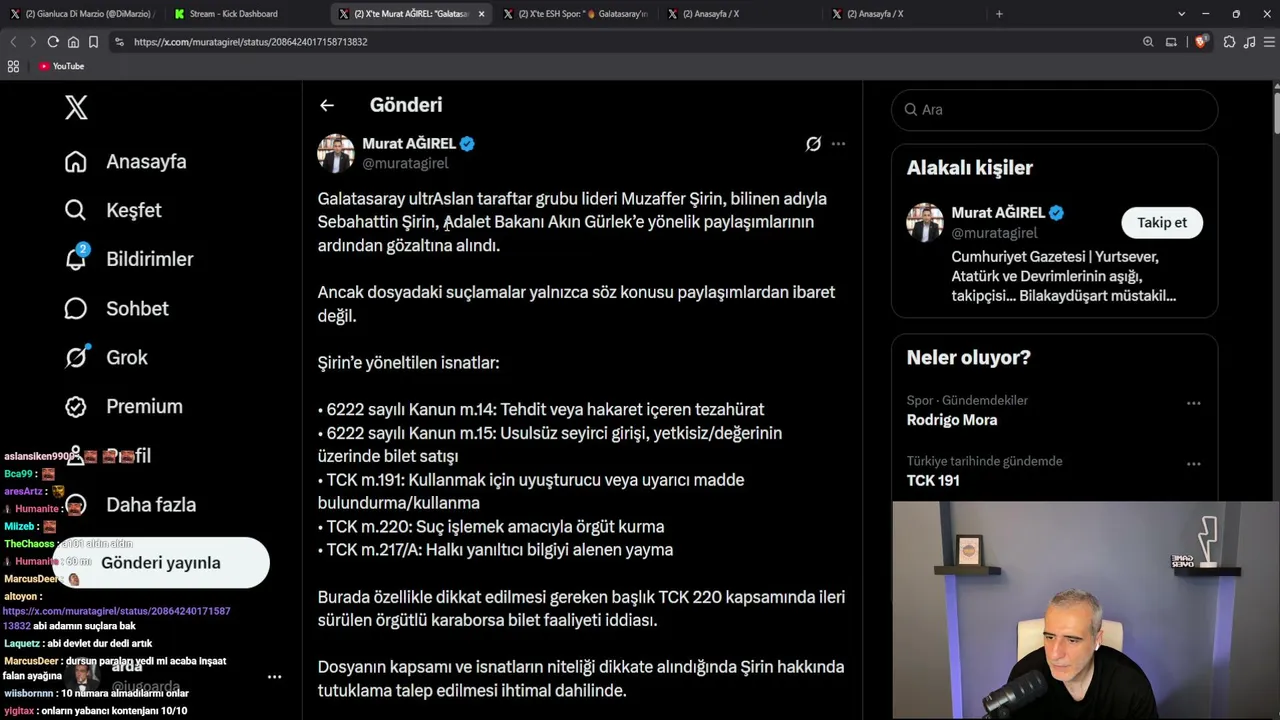Click the Ara search field
Viewport: 1280px width, 720px height.
point(1054,110)
